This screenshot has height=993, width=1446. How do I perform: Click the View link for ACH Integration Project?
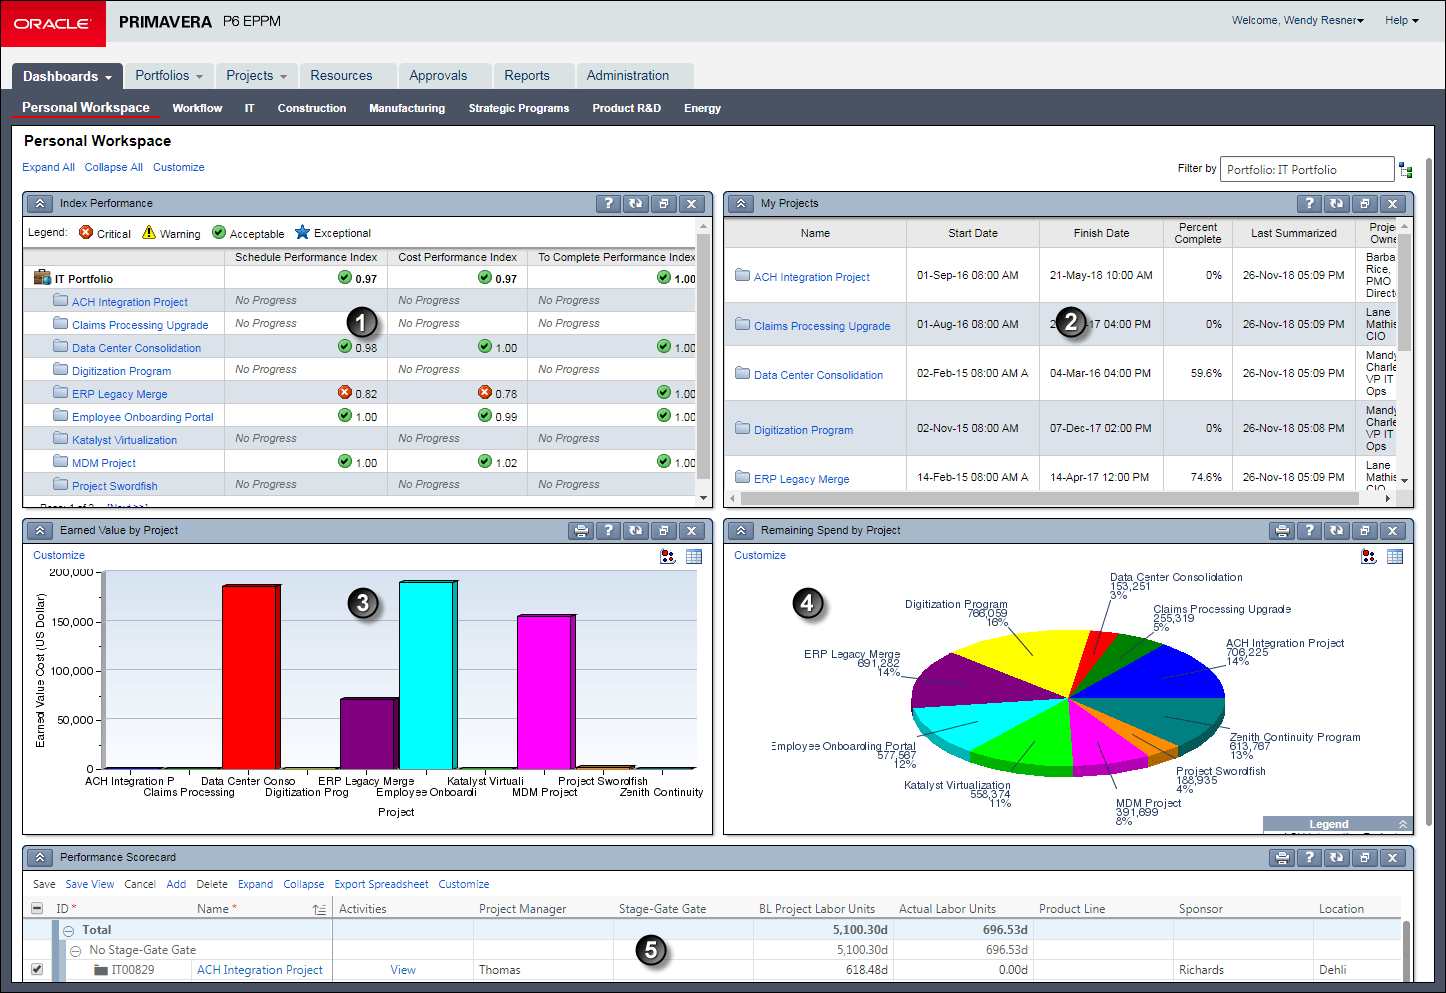[x=403, y=970]
